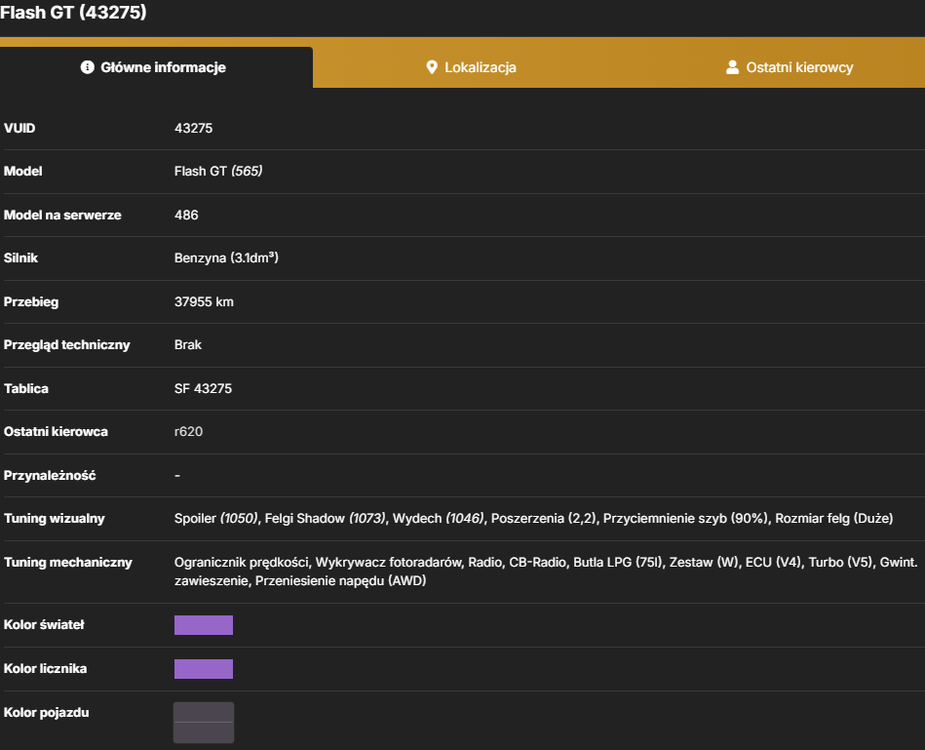Click the Wydech (1046) entry

(x=438, y=518)
